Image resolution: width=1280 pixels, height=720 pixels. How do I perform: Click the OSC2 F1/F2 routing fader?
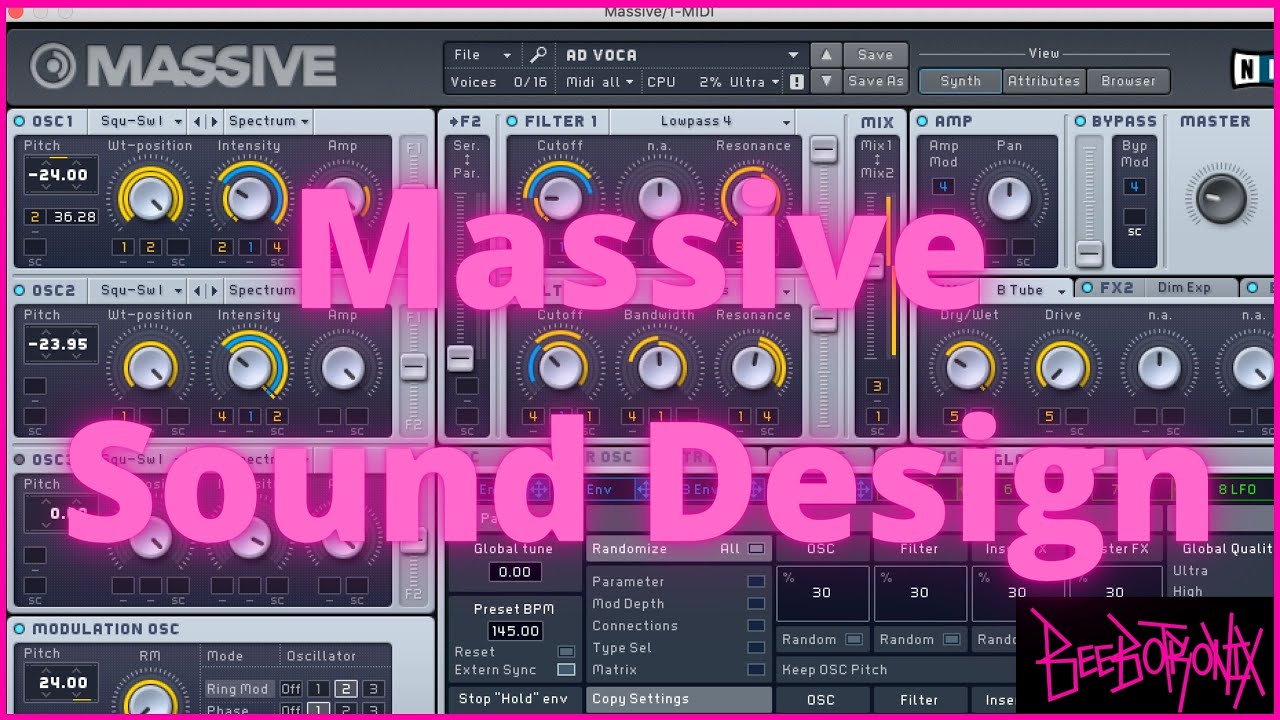tap(414, 366)
